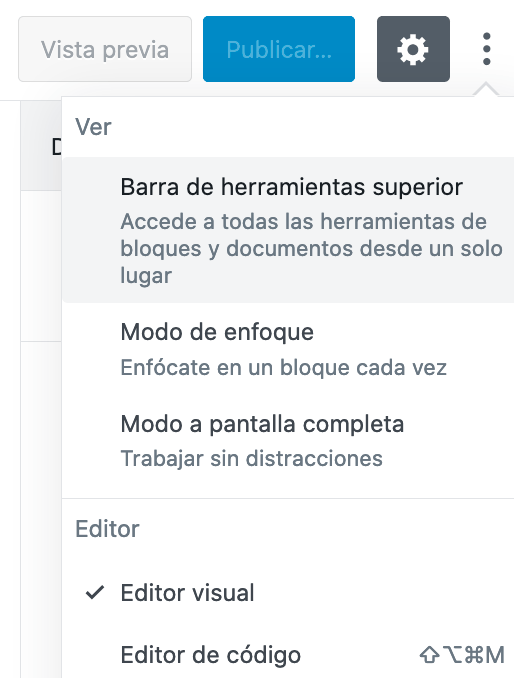This screenshot has height=678, width=514.
Task: Click the Ver section heading
Action: pyautogui.click(x=93, y=127)
